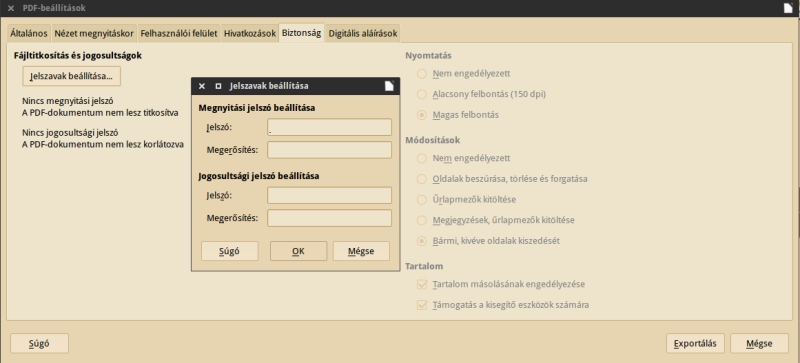Viewport: 800px width, 363px height.
Task: Click the A PDF-dokumentum nem lesz korlátozva text
Action: tap(103, 144)
